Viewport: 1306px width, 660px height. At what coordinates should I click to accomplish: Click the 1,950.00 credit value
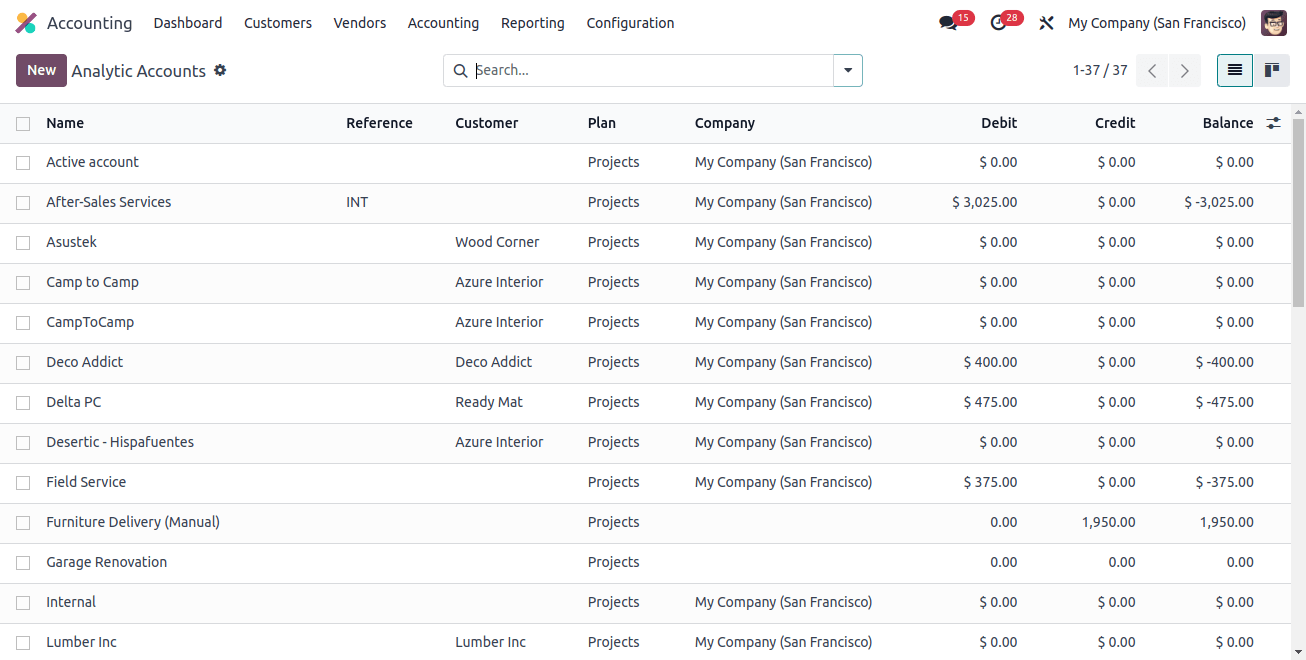1109,522
